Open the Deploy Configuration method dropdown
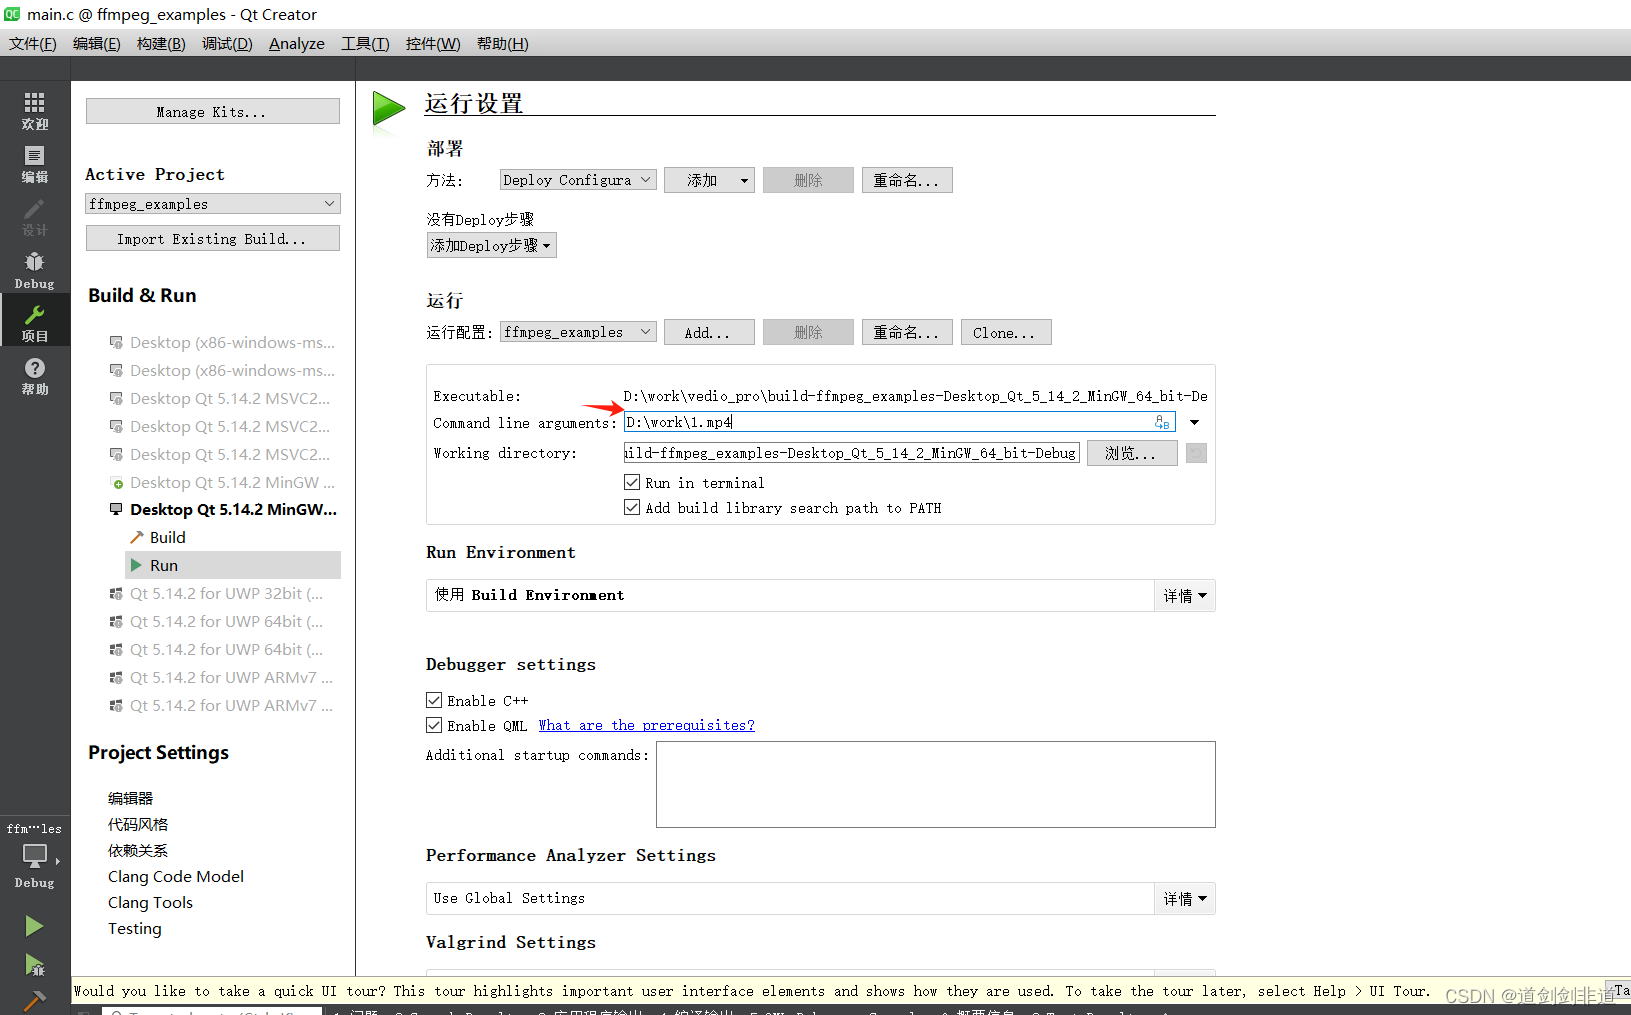The image size is (1631, 1015). click(578, 180)
